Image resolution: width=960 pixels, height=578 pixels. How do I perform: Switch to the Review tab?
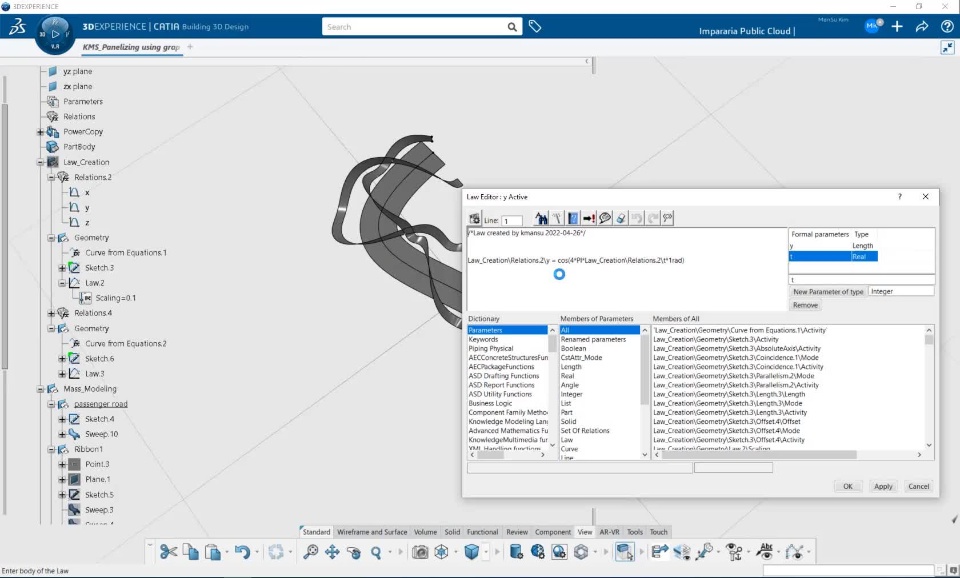[517, 532]
